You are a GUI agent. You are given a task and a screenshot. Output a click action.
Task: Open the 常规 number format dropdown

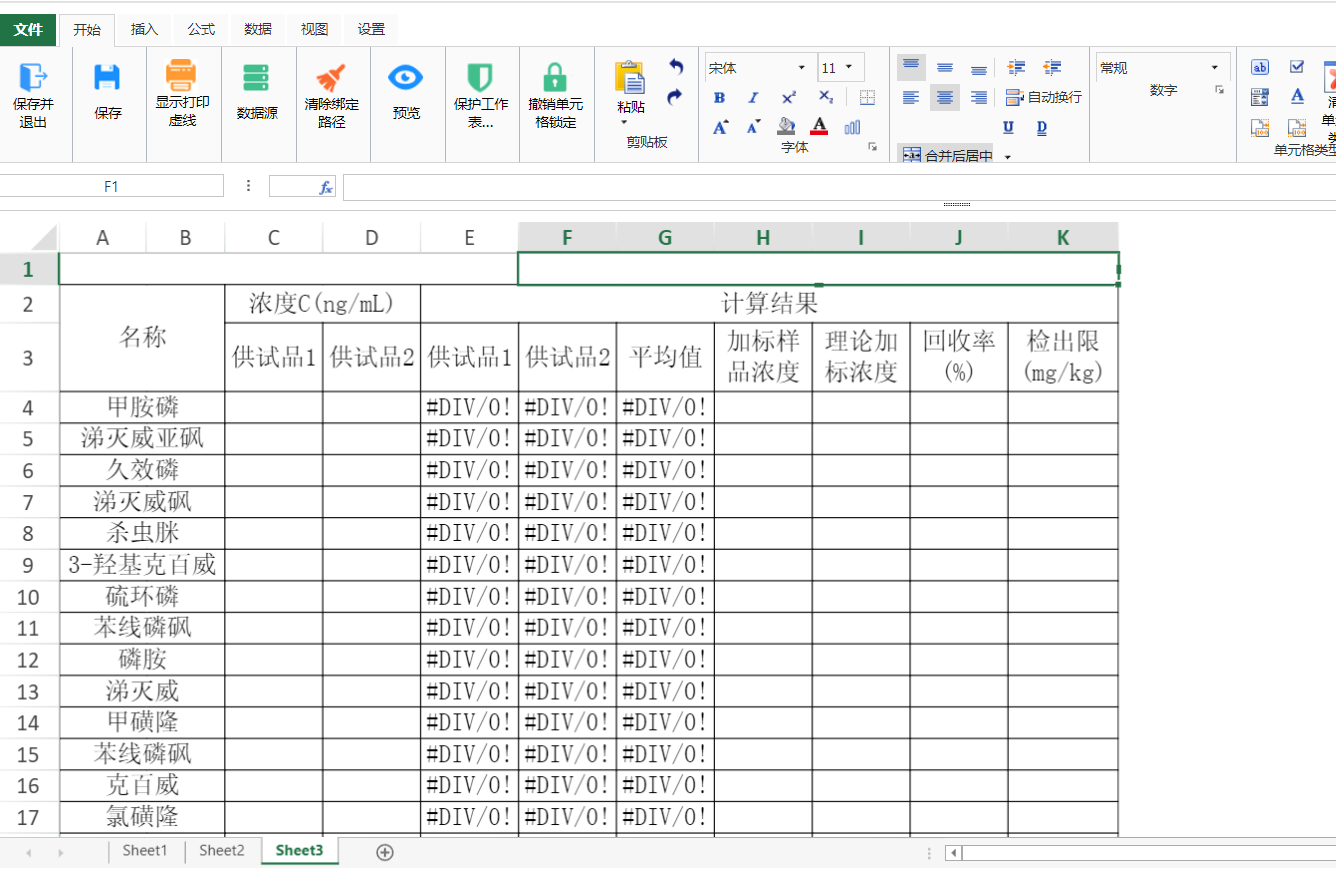tap(1162, 68)
